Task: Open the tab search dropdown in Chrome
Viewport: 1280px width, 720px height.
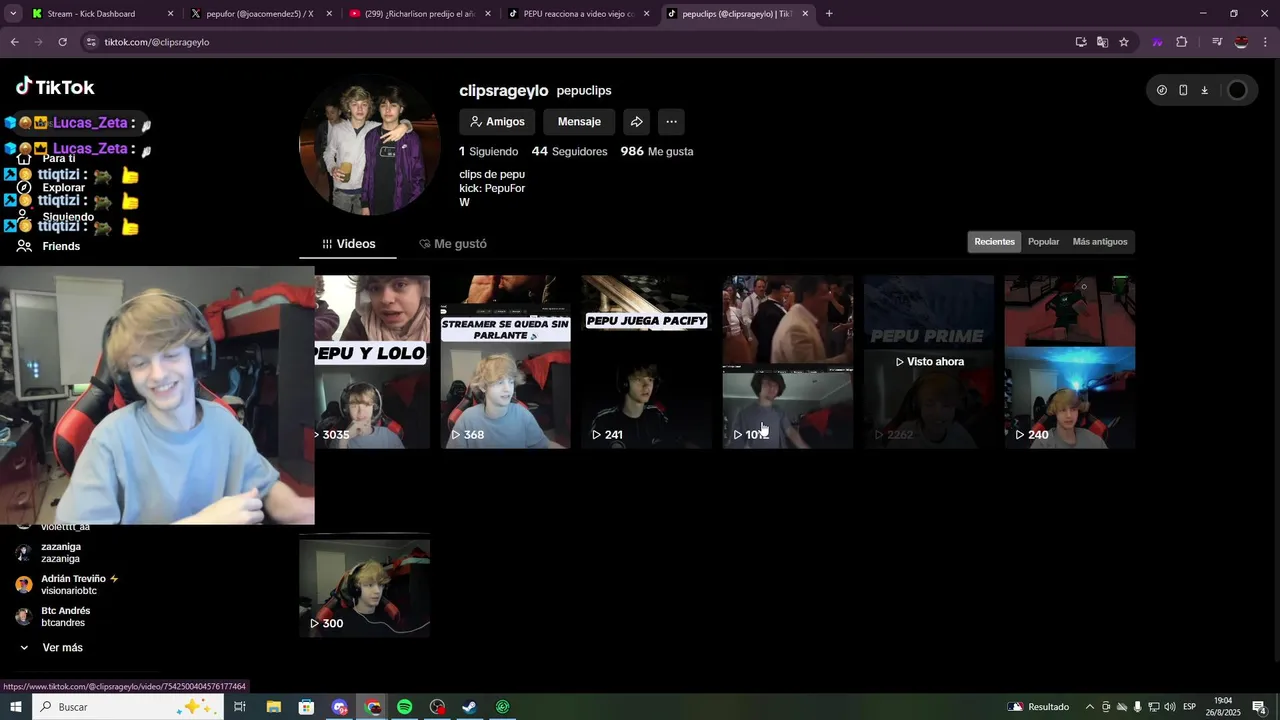Action: tap(13, 14)
